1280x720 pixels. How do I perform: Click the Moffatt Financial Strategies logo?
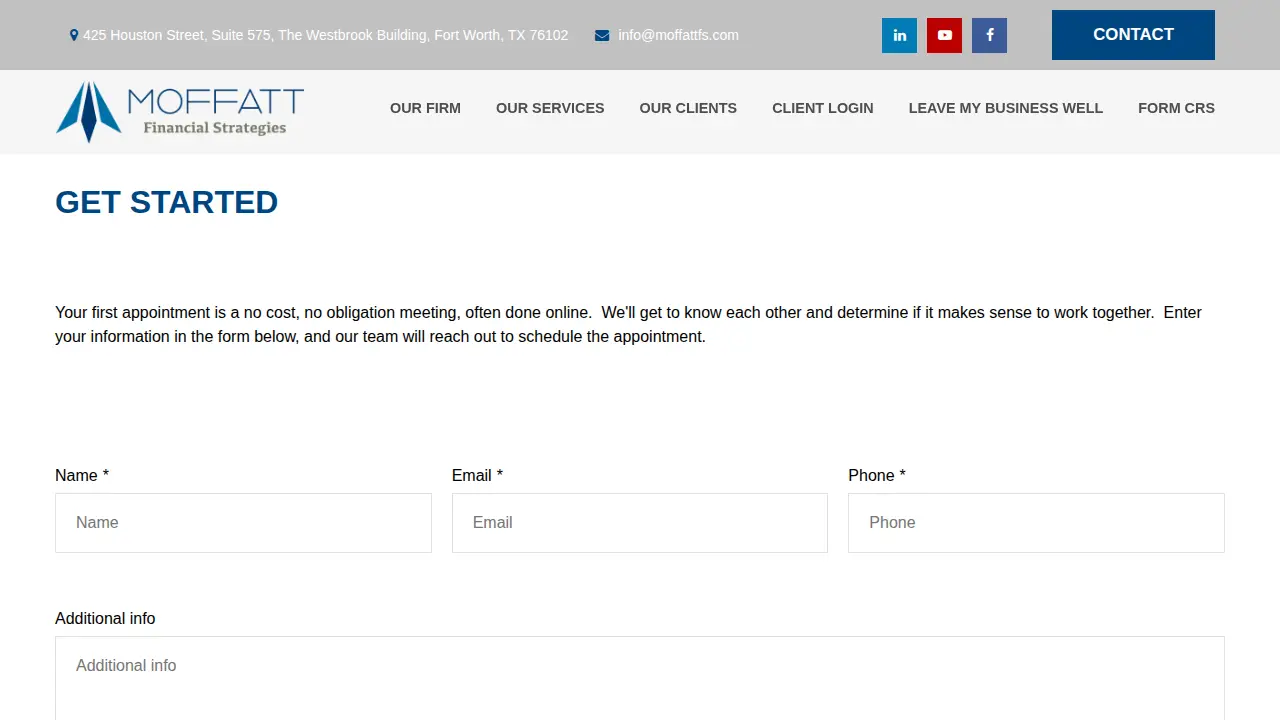click(180, 111)
